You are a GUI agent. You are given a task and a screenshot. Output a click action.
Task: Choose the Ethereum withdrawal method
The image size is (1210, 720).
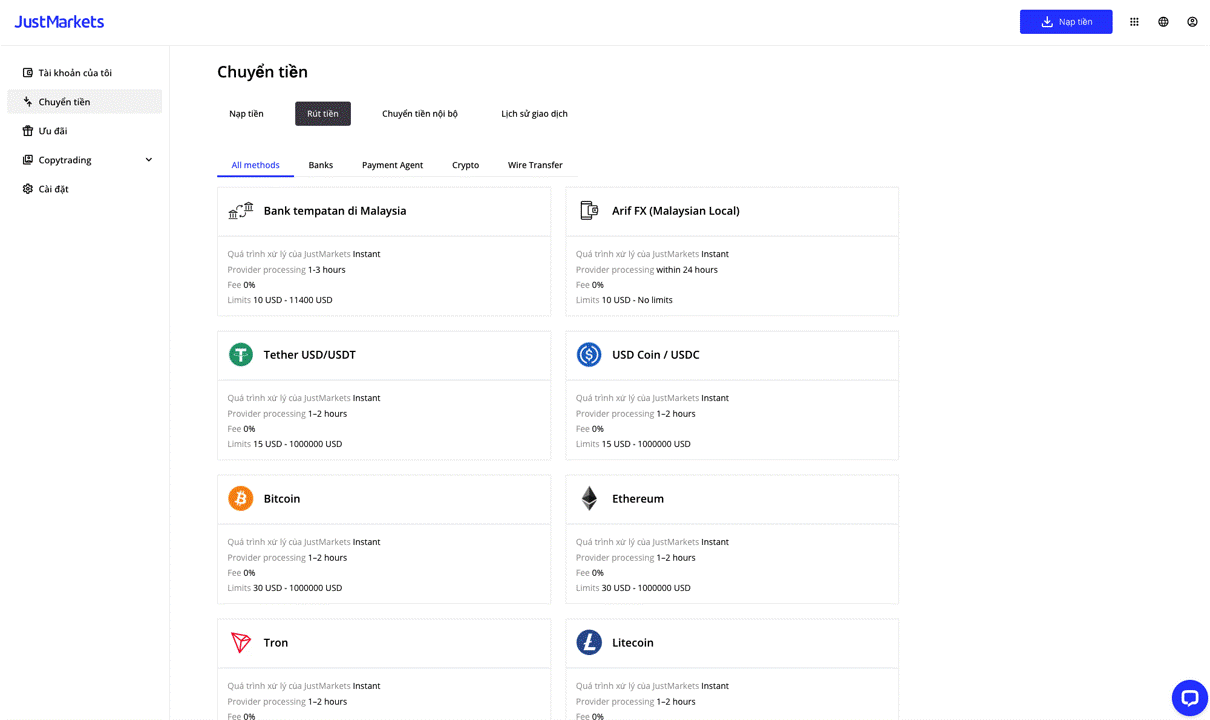(732, 539)
